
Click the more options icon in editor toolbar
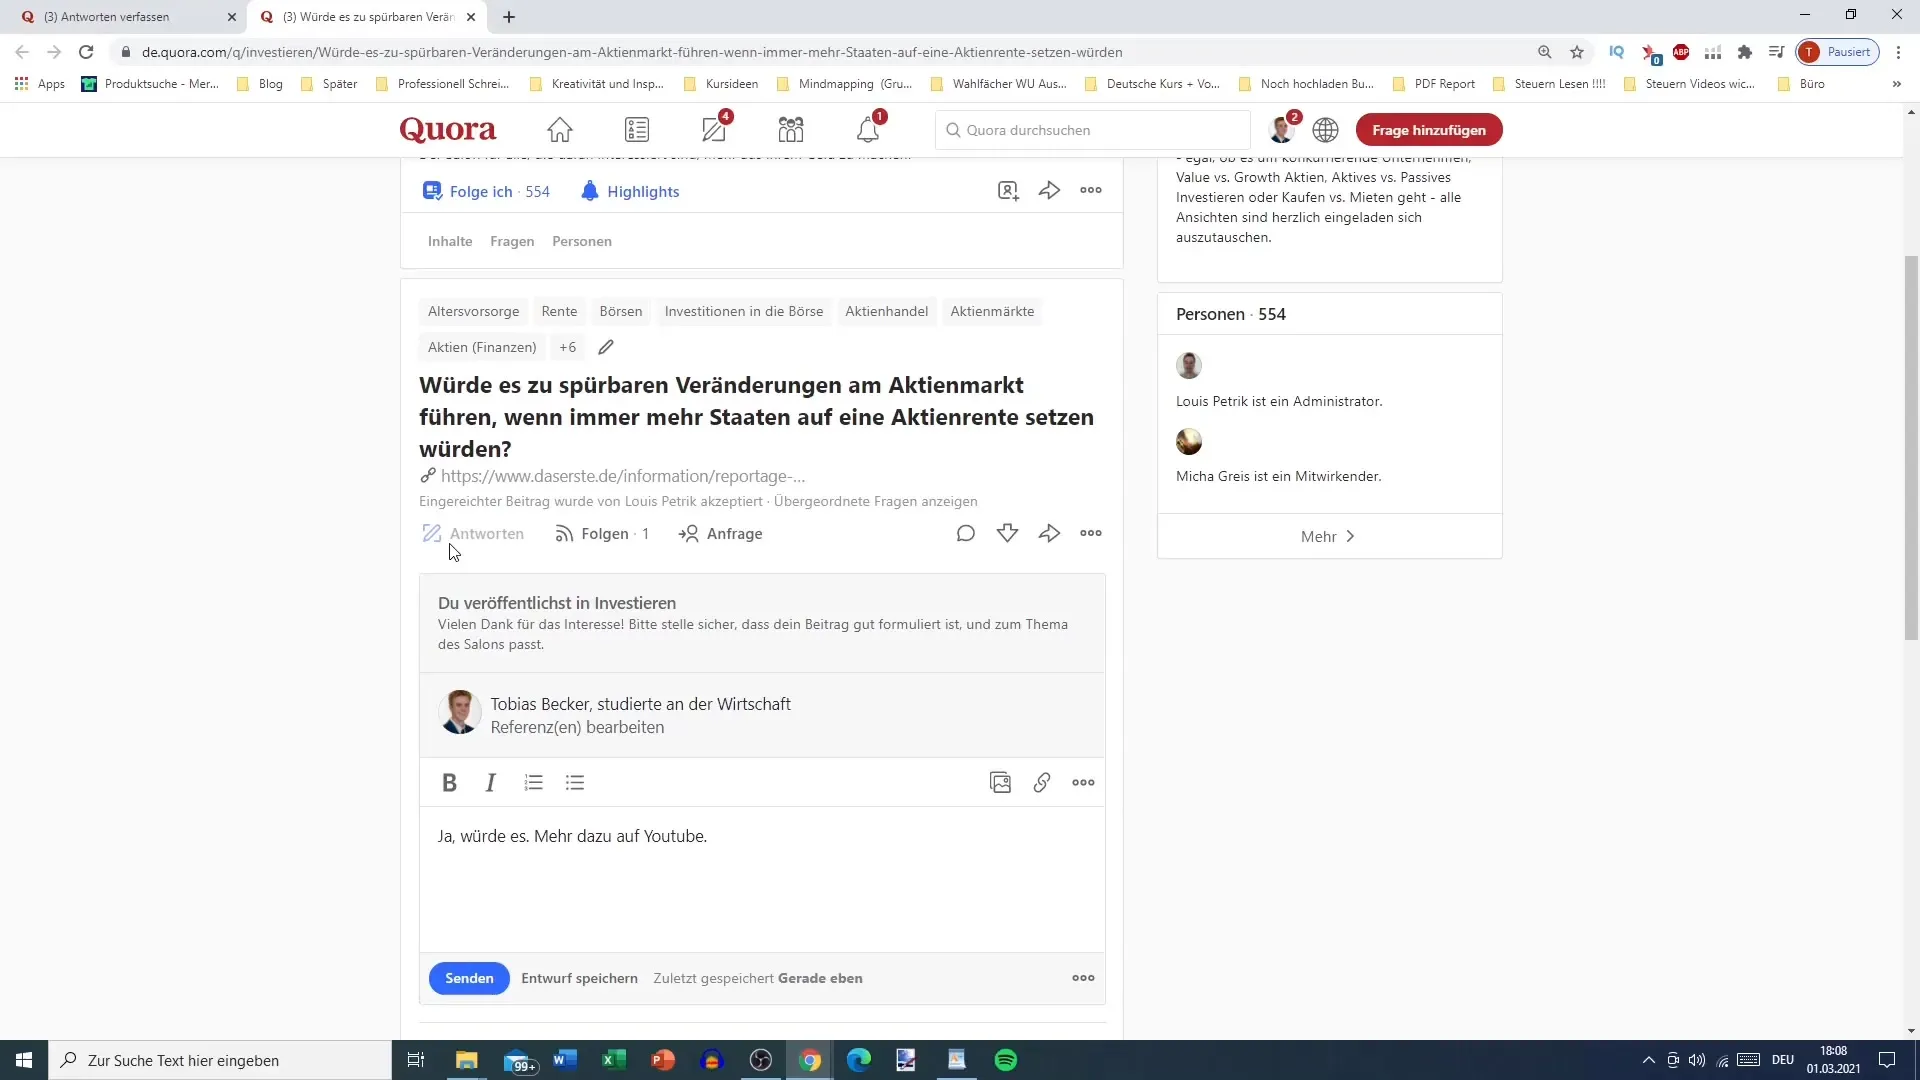coord(1084,782)
